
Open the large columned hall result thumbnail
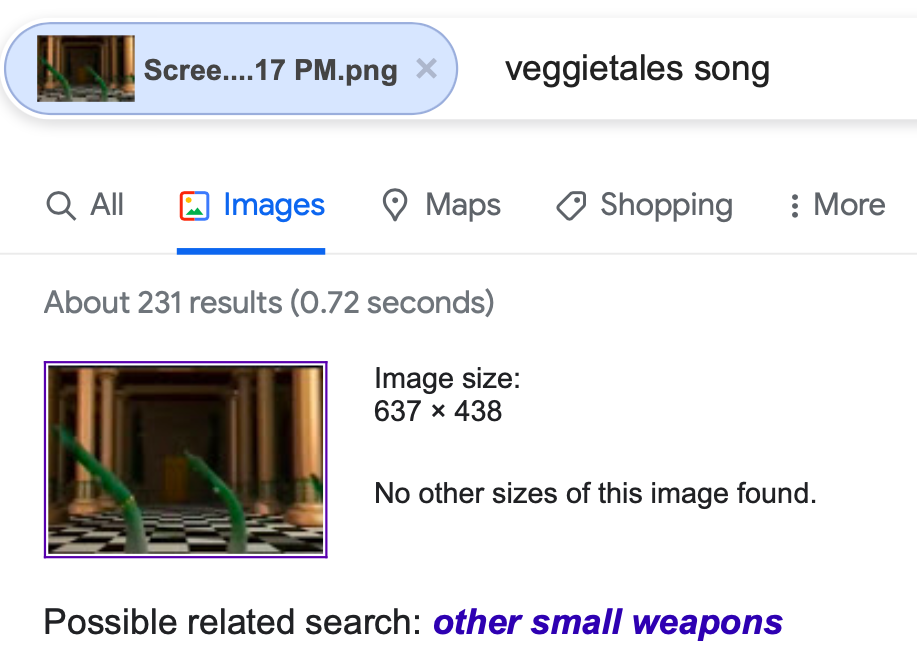pyautogui.click(x=185, y=460)
